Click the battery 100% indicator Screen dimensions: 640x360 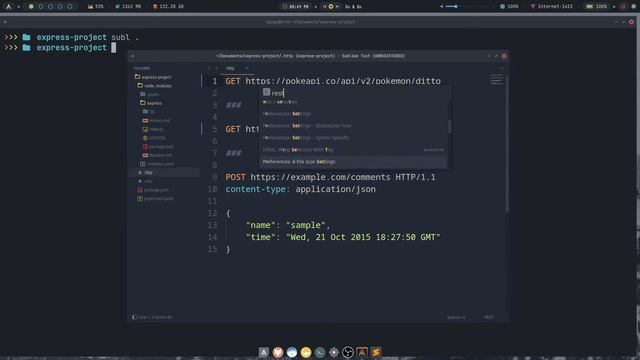tap(596, 7)
